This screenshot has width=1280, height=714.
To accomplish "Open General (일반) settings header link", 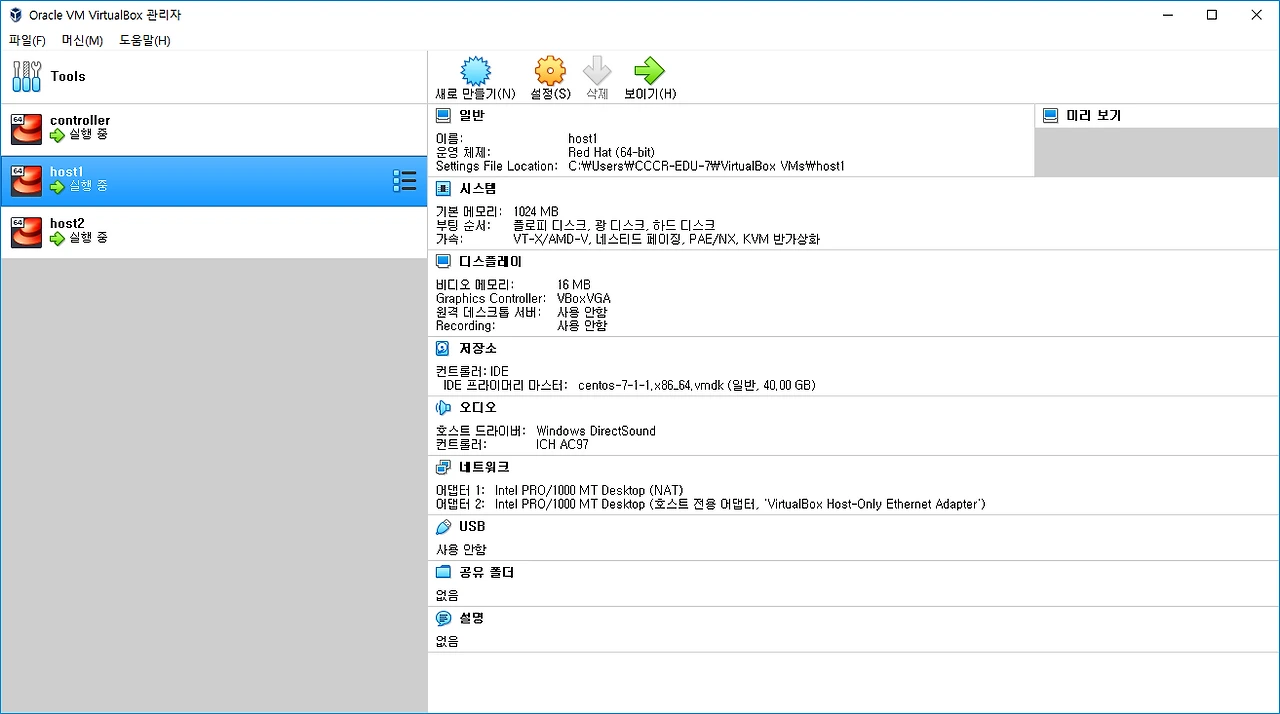I will point(472,116).
